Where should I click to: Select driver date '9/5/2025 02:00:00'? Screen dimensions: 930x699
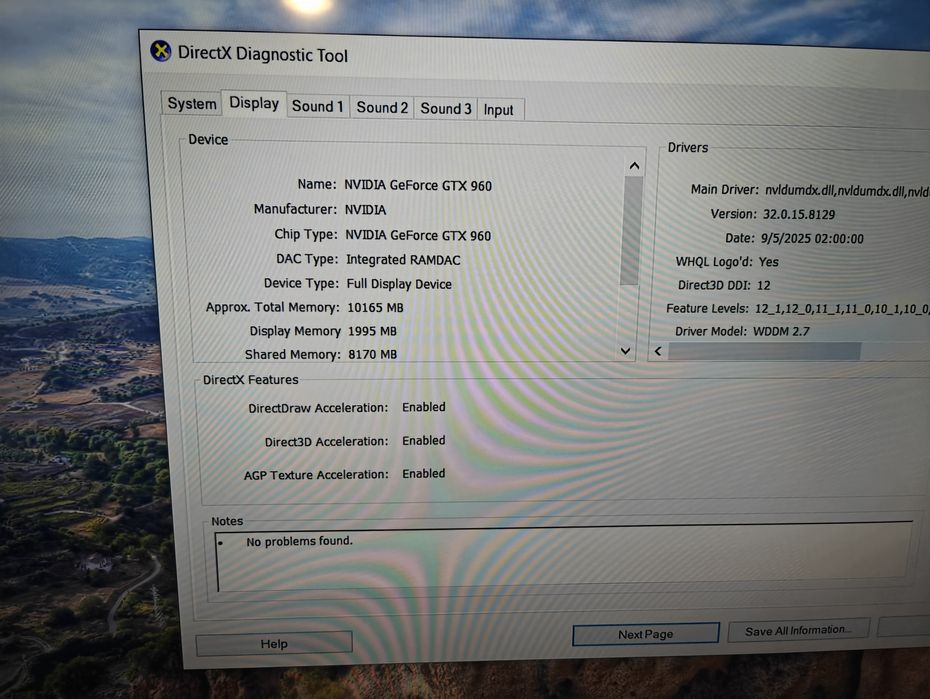tap(812, 238)
